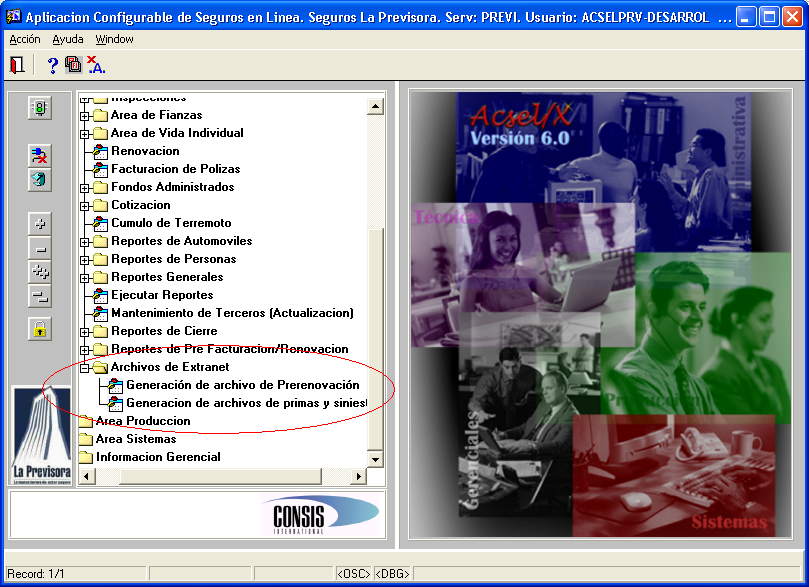The image size is (809, 587).
Task: Click the folder icon of Informacion Gerencial
Action: (x=85, y=458)
